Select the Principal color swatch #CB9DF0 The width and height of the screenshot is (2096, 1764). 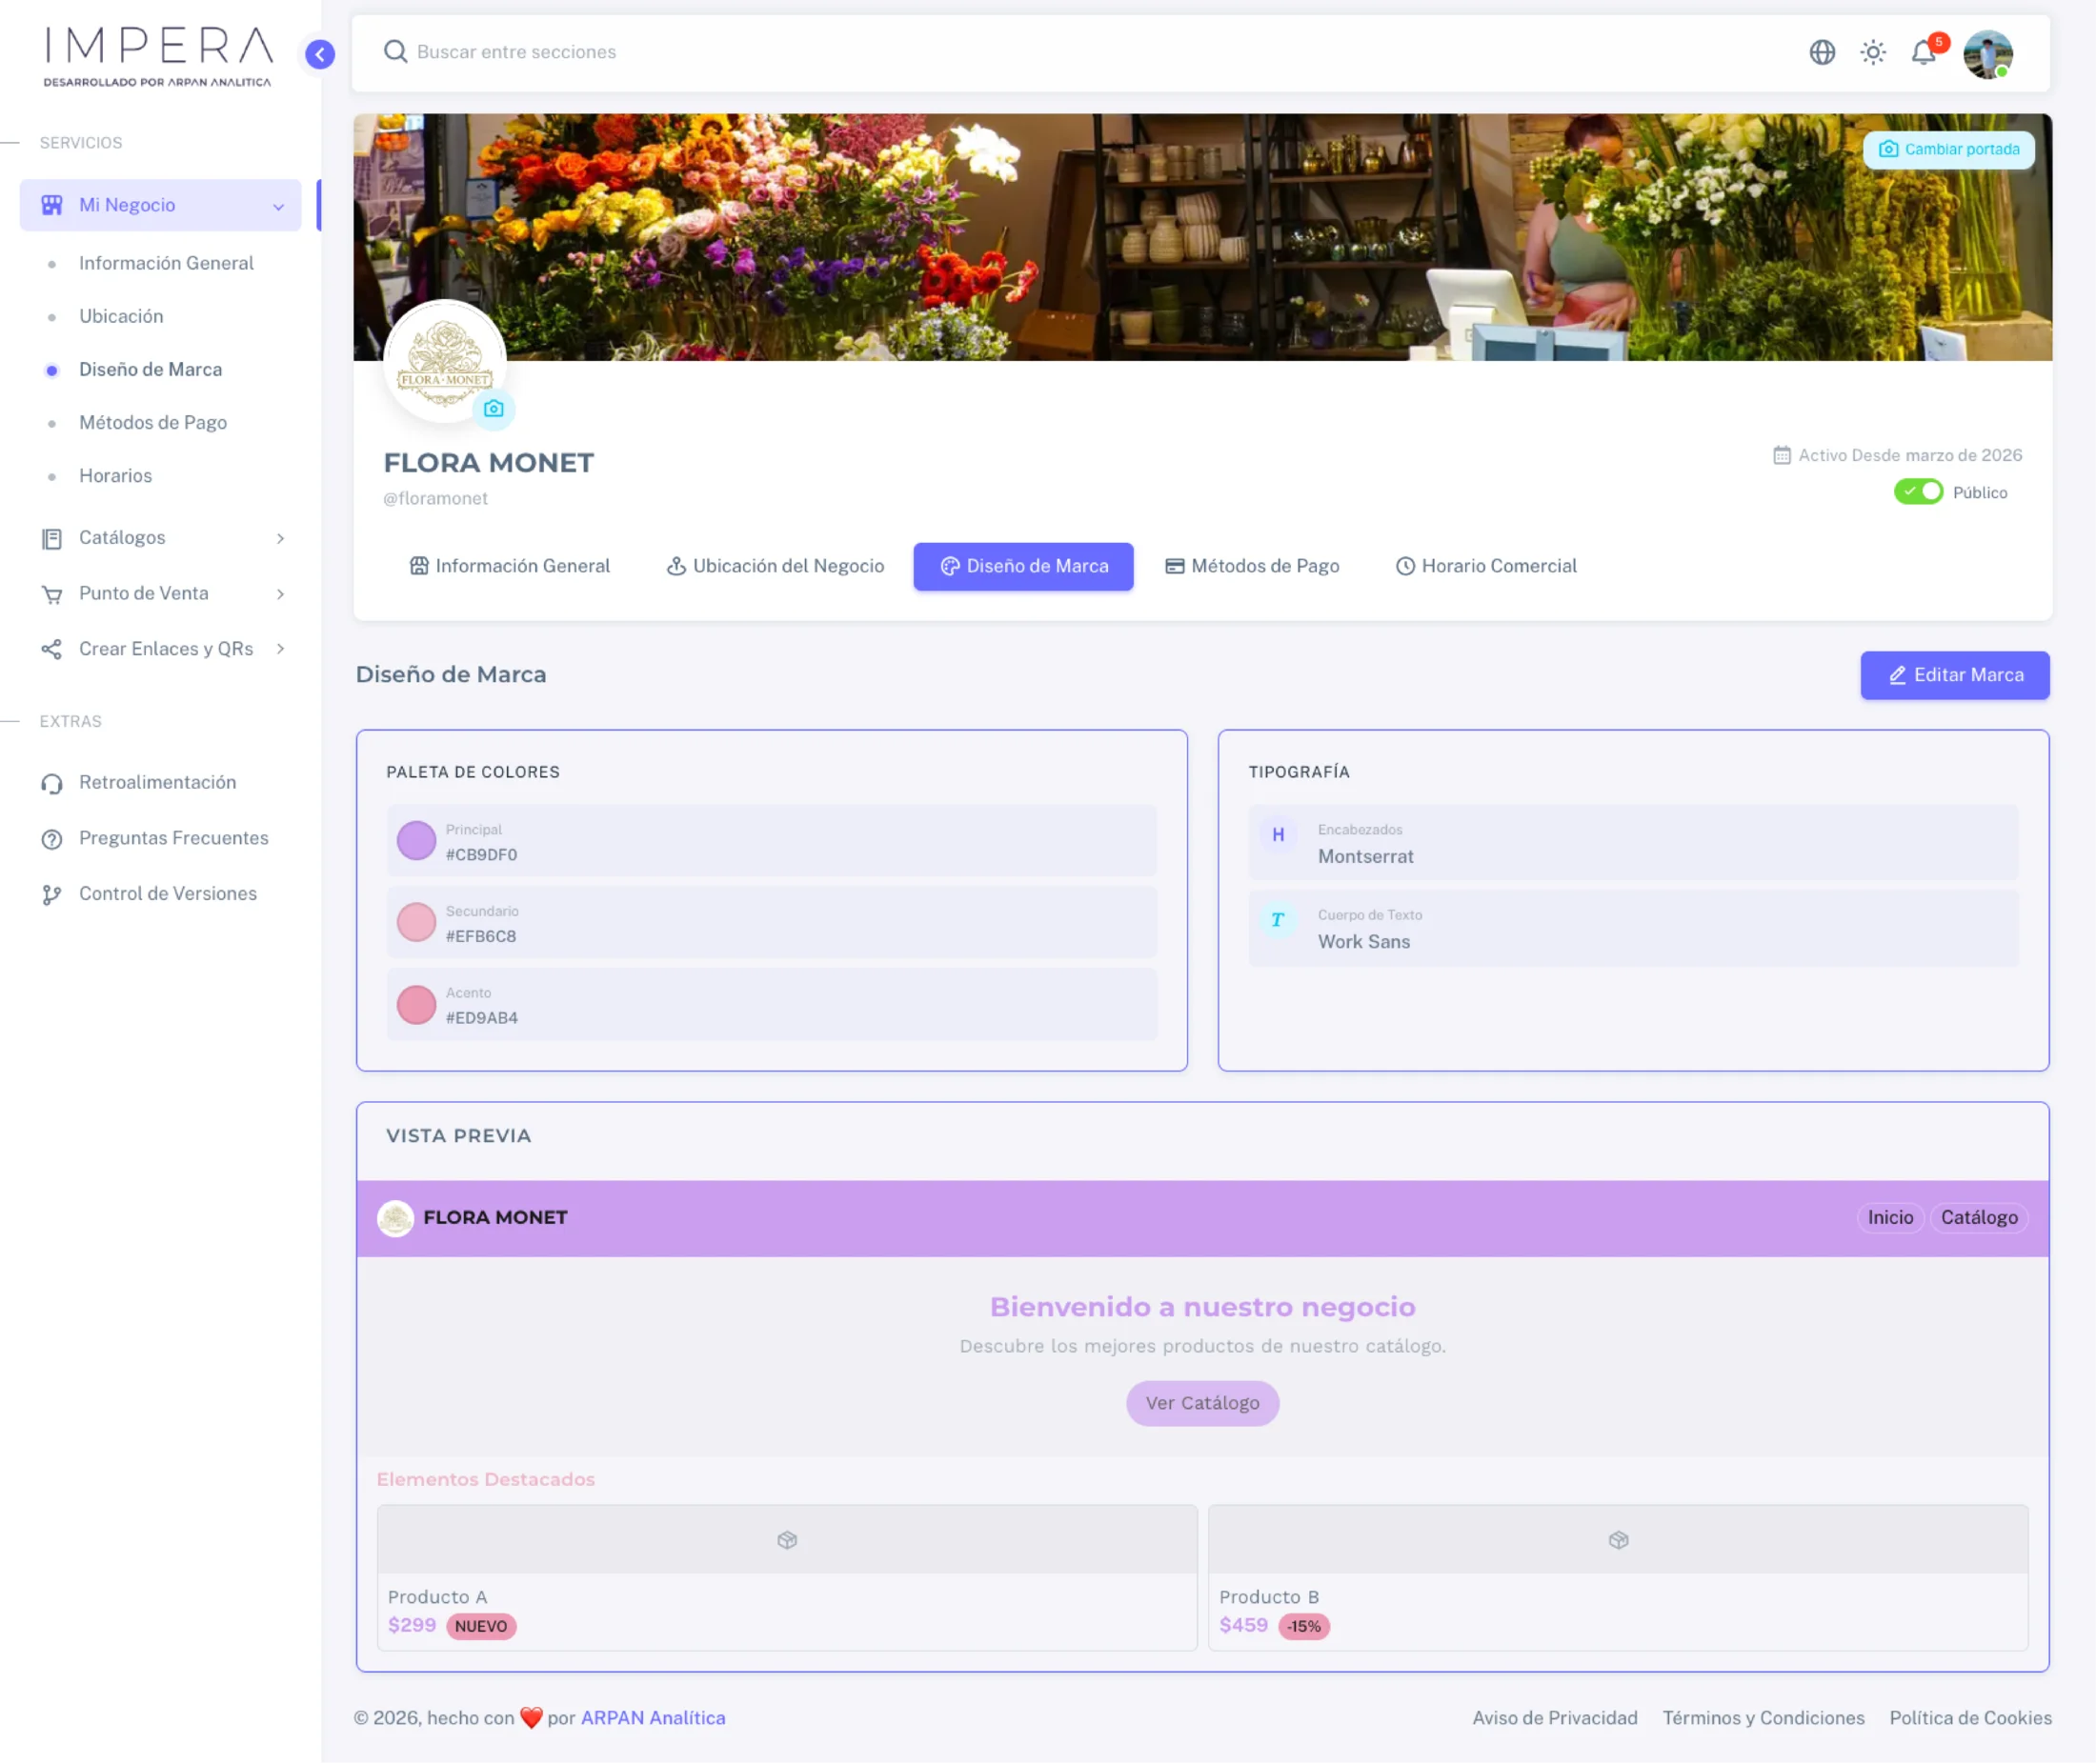coord(416,840)
